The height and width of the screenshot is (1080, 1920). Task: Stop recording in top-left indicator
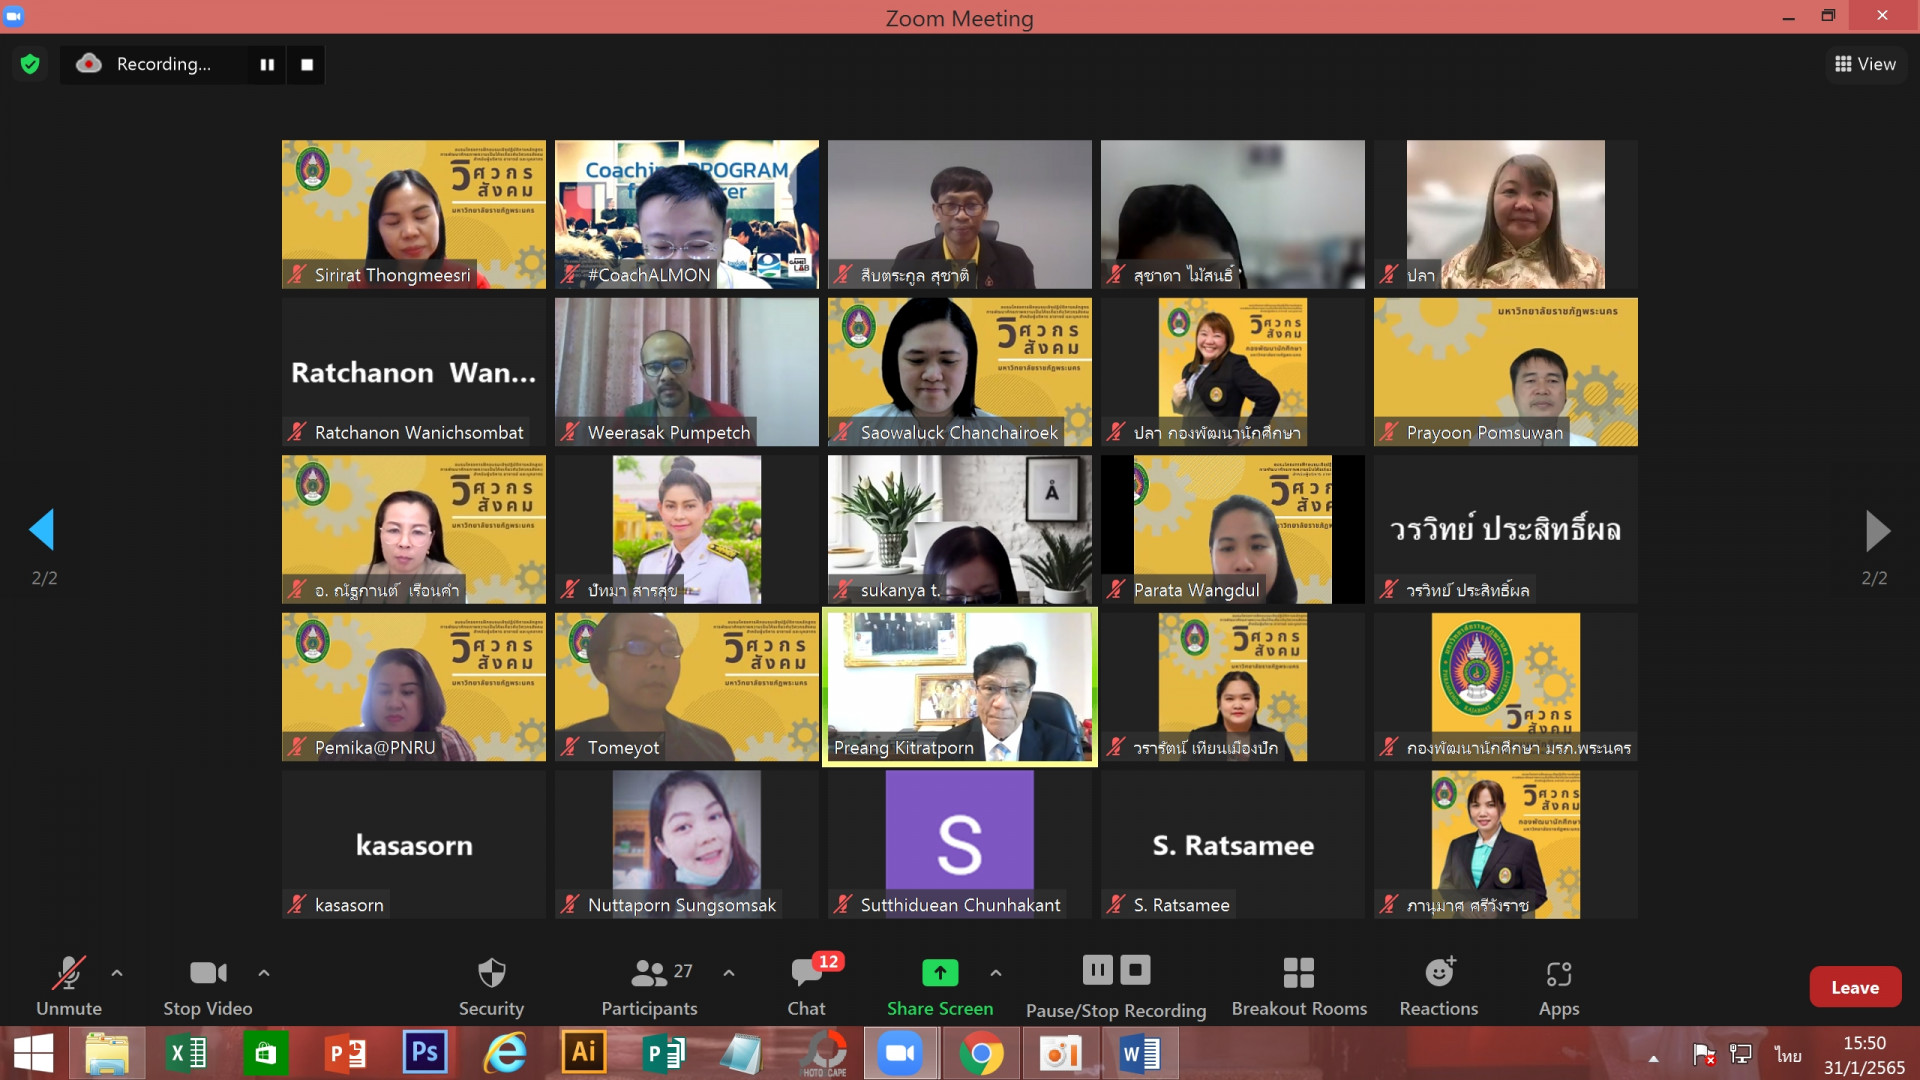307,64
